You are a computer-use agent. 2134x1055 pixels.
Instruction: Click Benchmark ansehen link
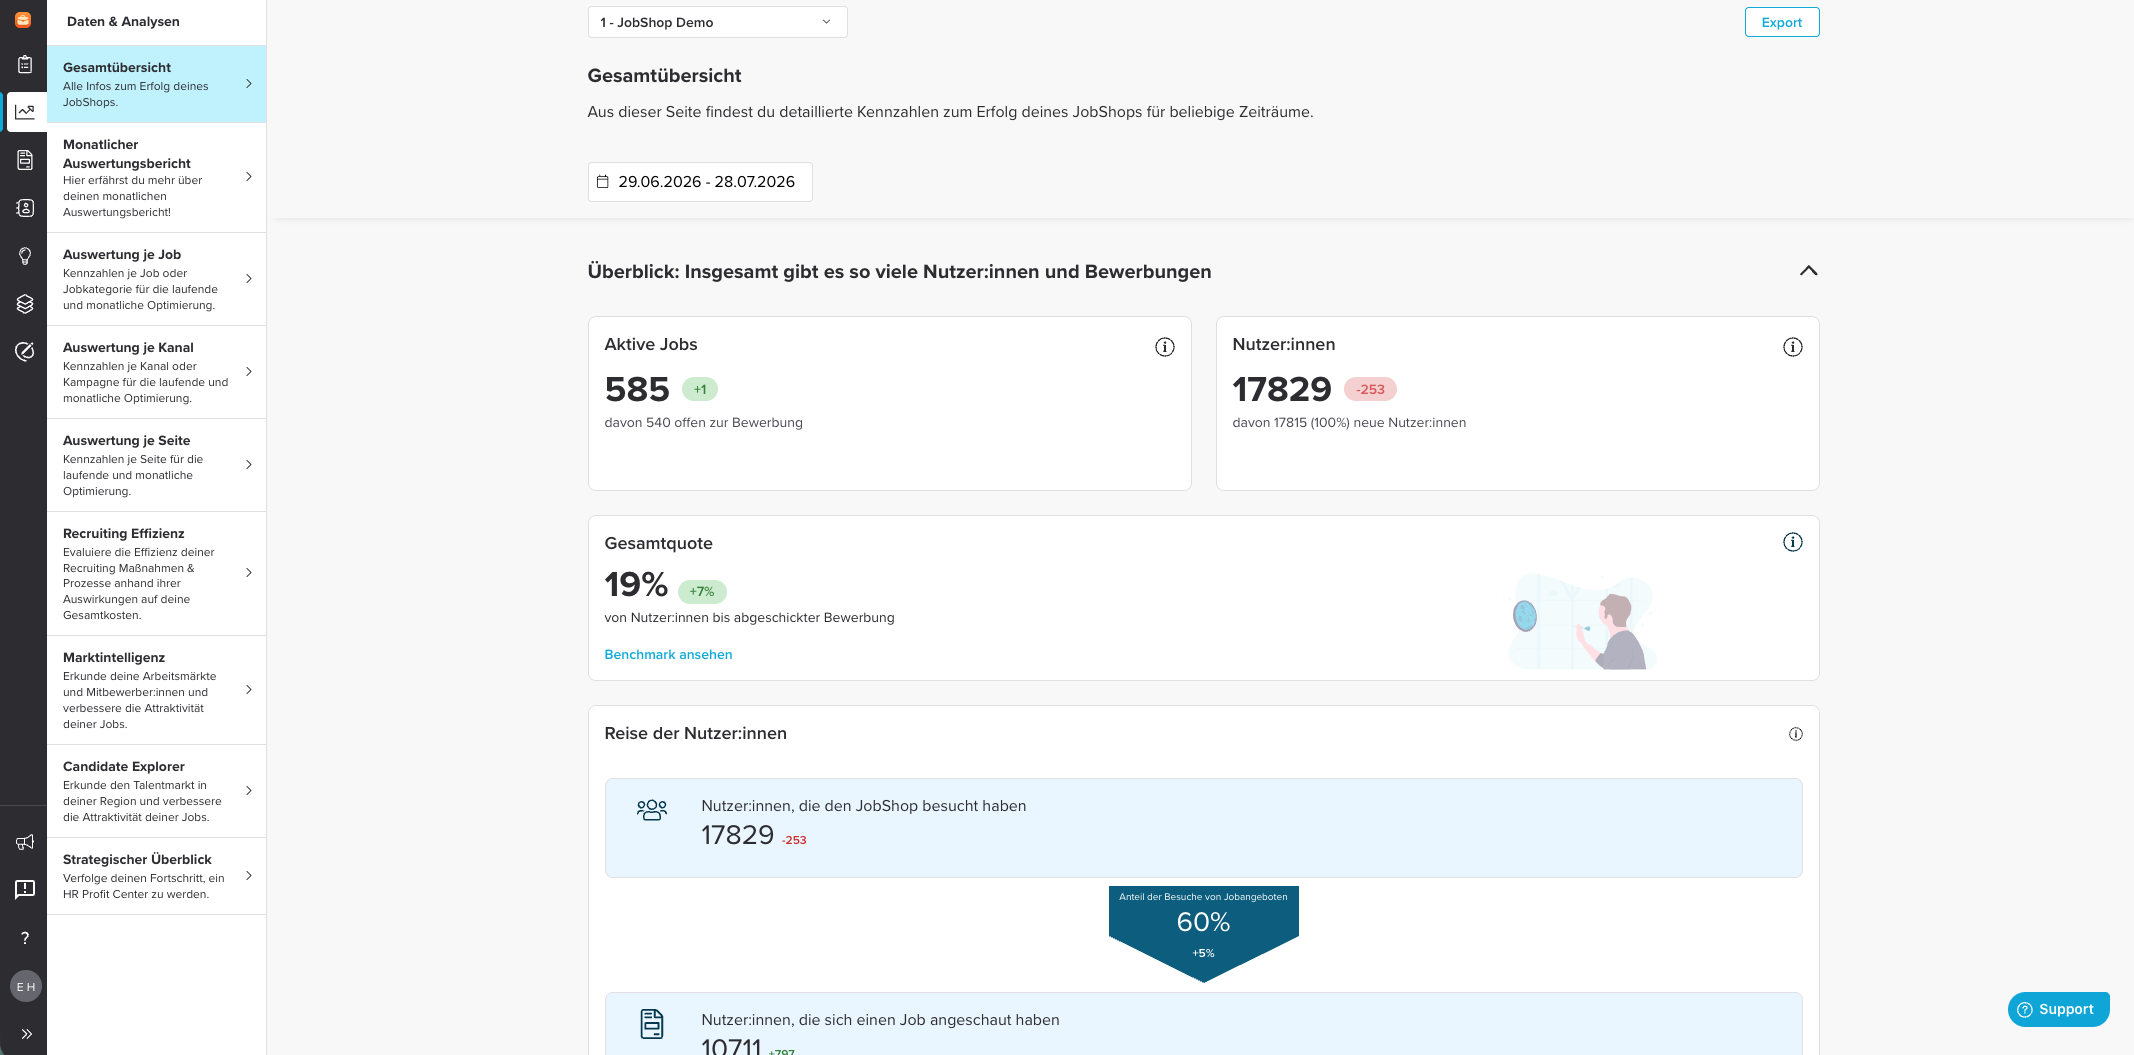[x=668, y=654]
